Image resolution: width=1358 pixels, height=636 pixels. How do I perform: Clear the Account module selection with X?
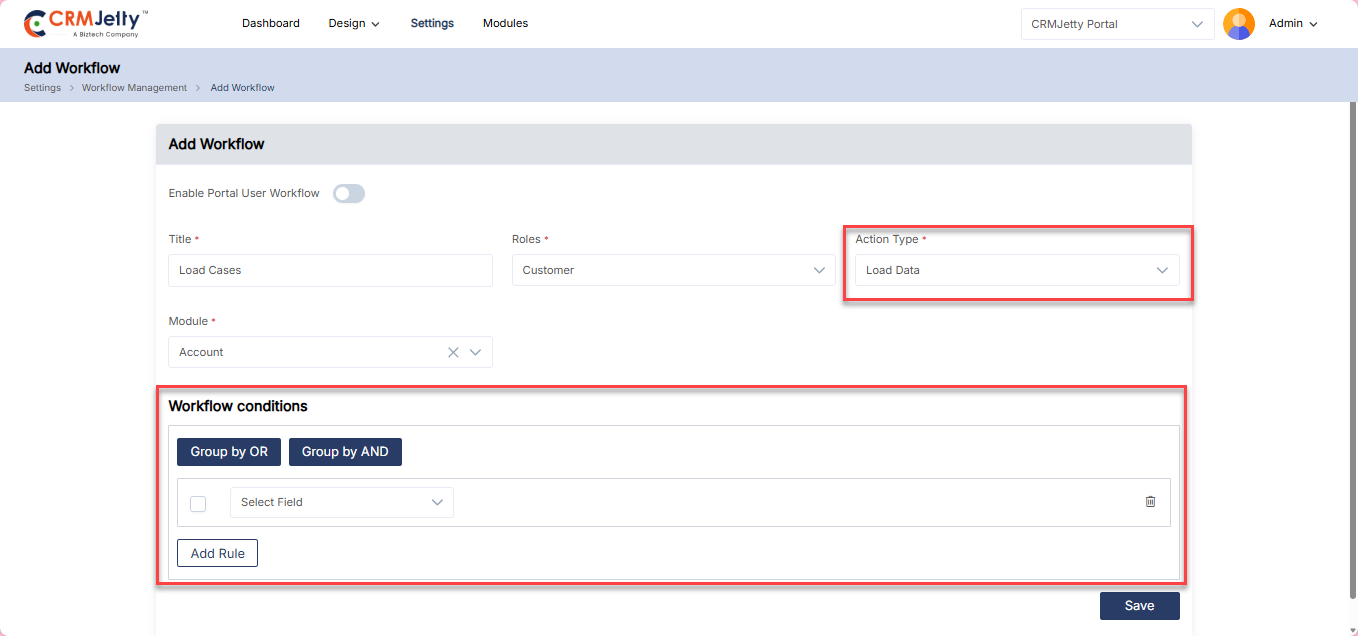(453, 352)
